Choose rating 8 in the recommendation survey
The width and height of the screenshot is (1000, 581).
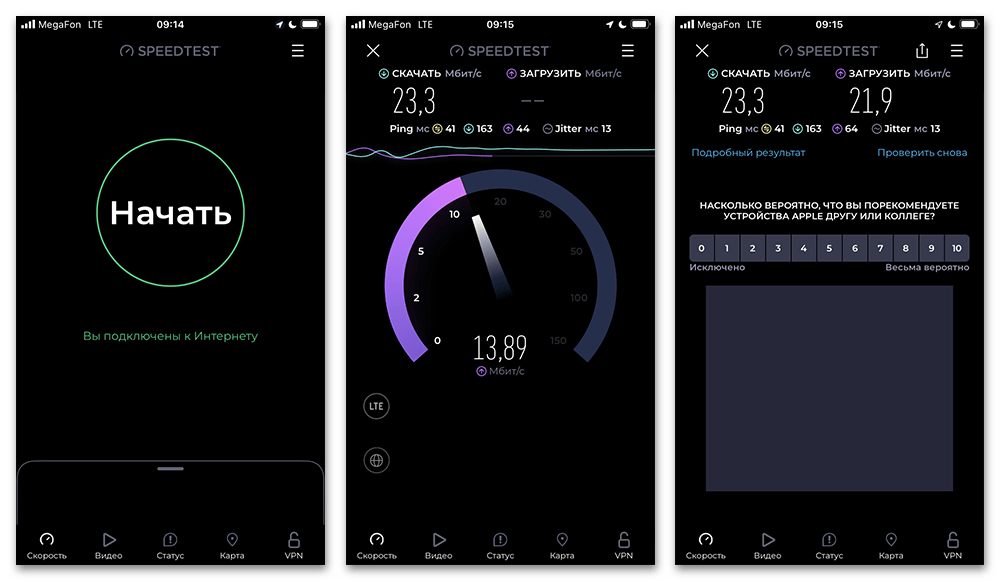click(906, 248)
